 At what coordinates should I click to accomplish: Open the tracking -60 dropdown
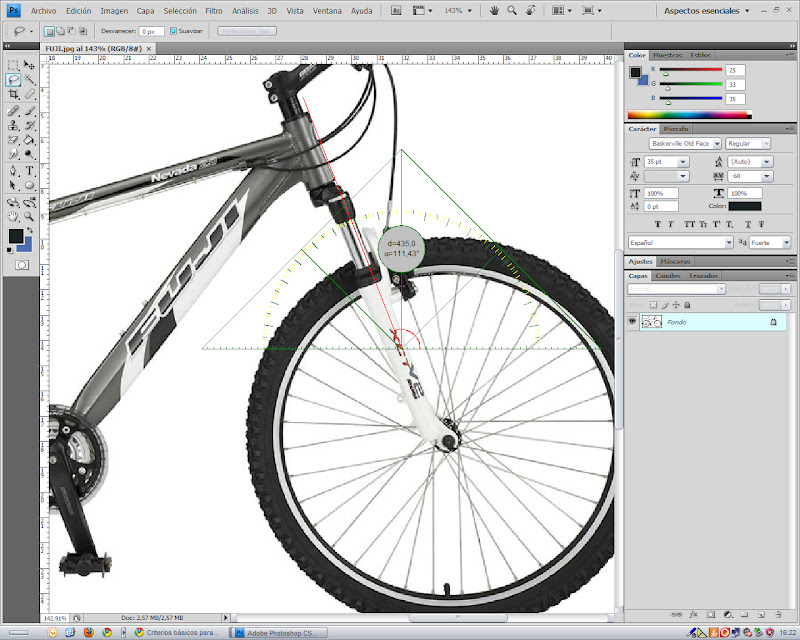(x=766, y=176)
